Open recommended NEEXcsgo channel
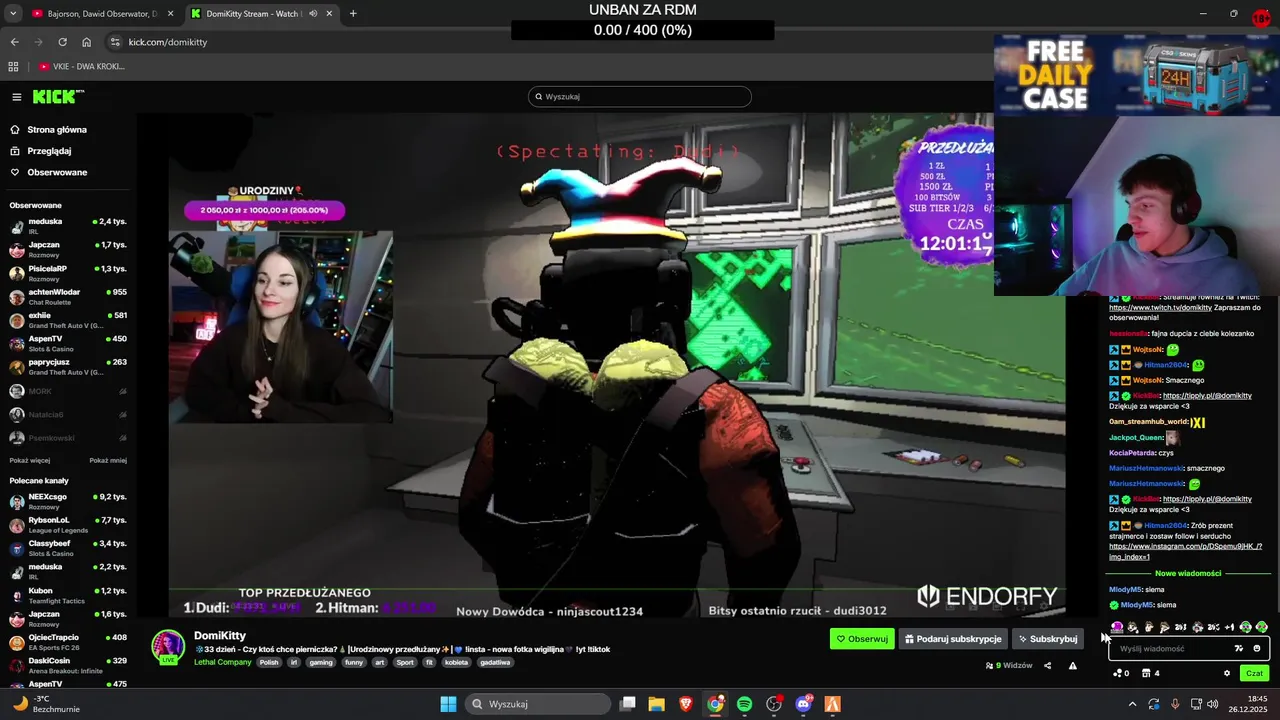 68,501
